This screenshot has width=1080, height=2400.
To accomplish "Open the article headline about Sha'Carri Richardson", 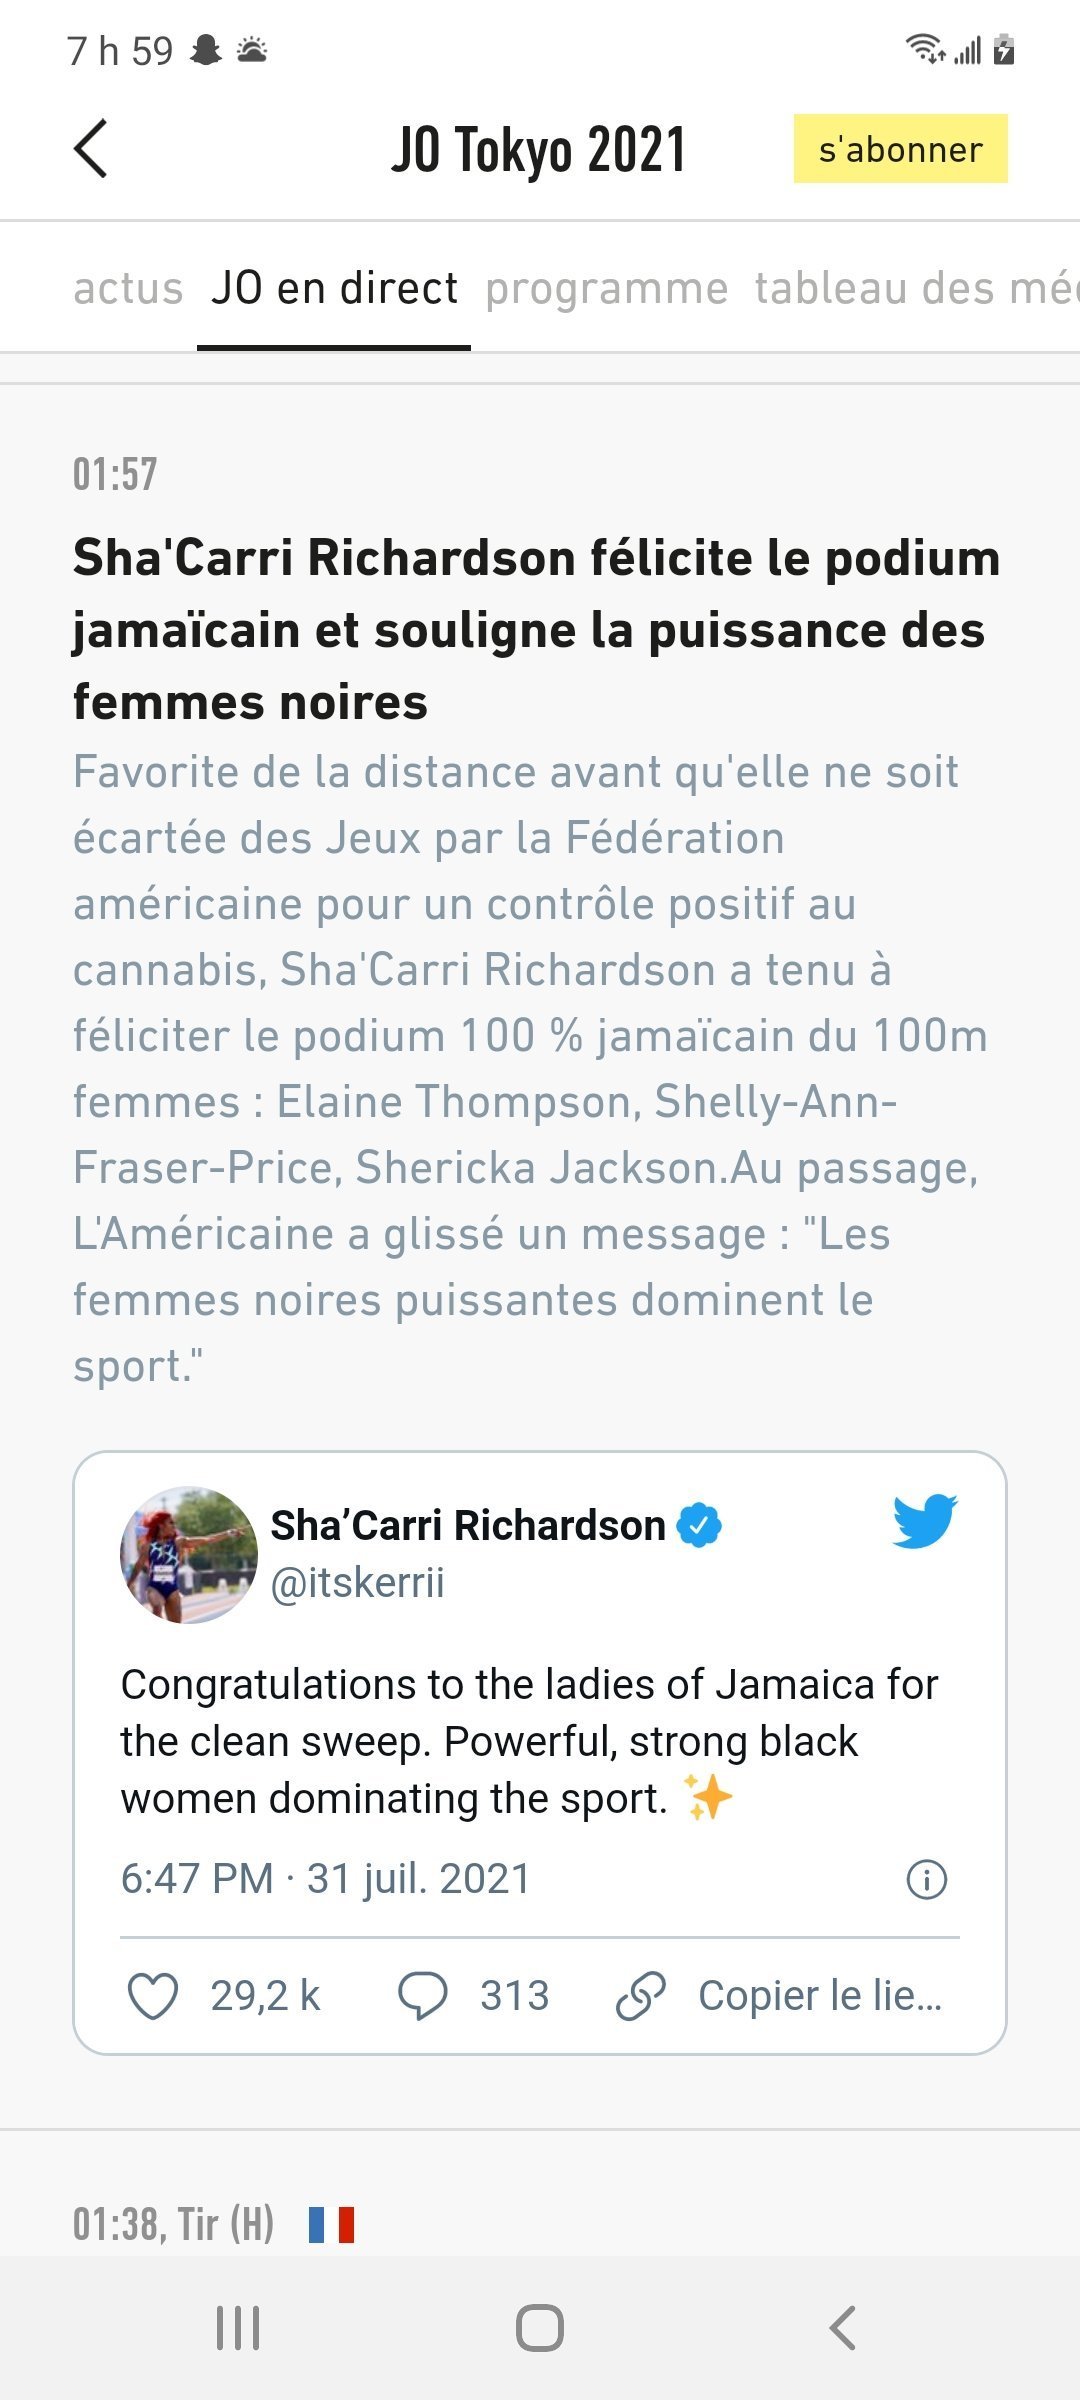I will (x=537, y=630).
